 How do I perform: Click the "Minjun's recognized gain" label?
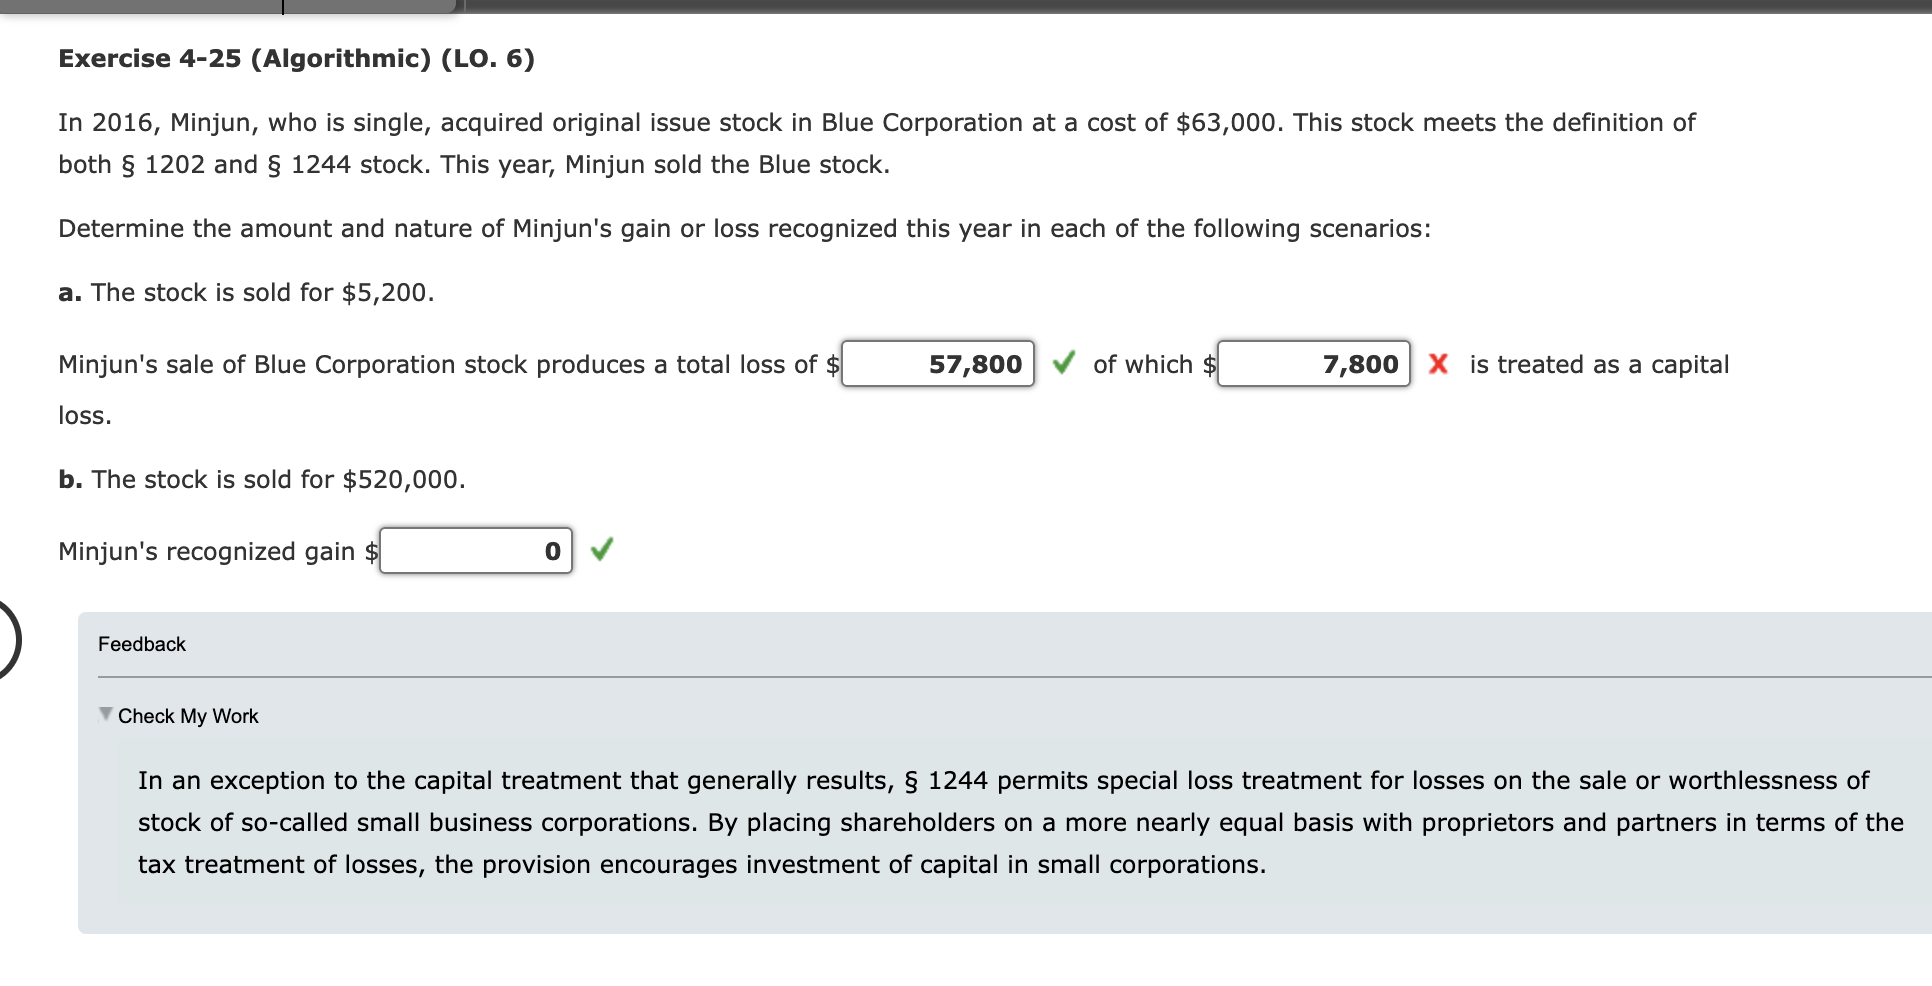pyautogui.click(x=206, y=552)
